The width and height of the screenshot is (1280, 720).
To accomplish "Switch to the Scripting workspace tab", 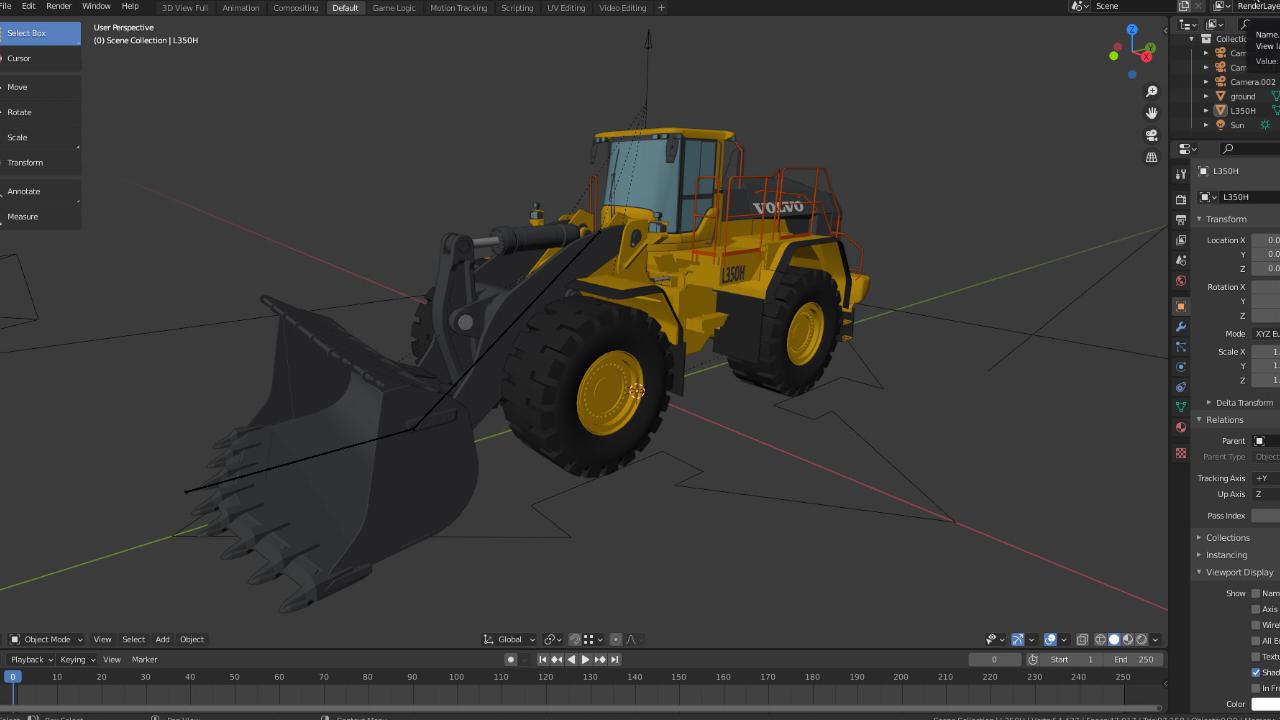I will click(517, 7).
